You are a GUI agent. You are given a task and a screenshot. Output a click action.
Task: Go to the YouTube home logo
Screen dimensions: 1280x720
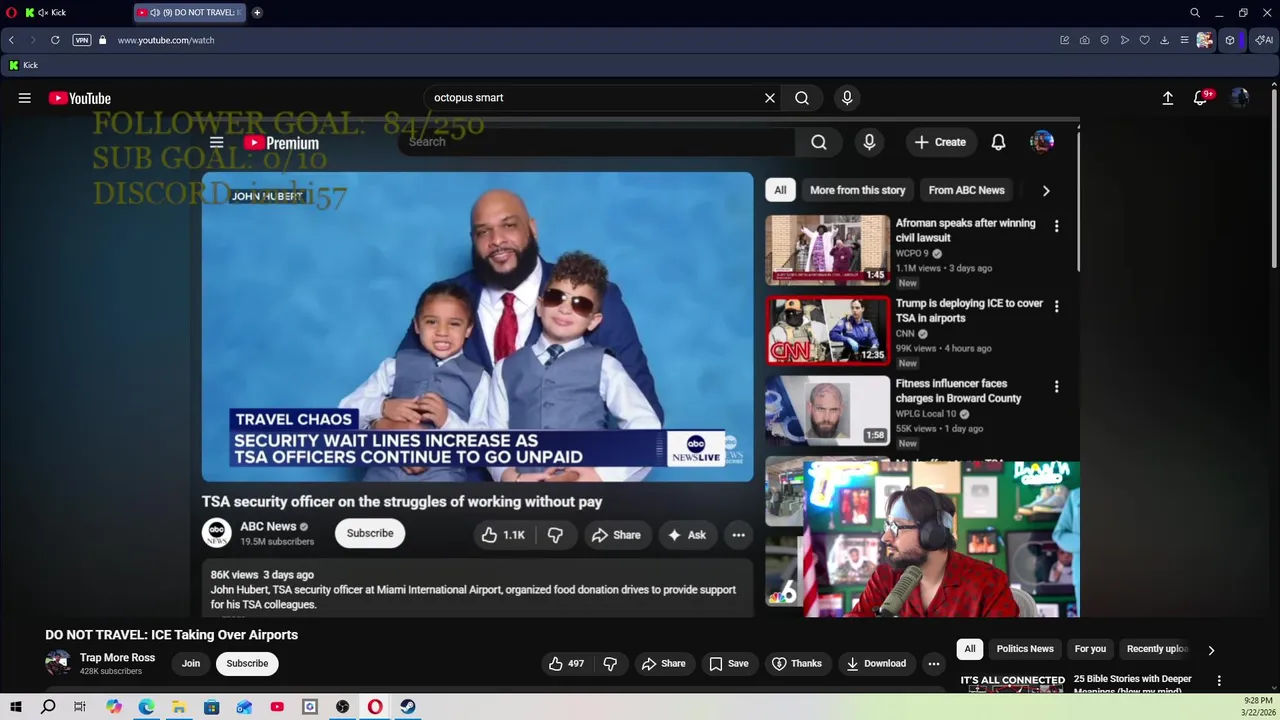pyautogui.click(x=80, y=98)
